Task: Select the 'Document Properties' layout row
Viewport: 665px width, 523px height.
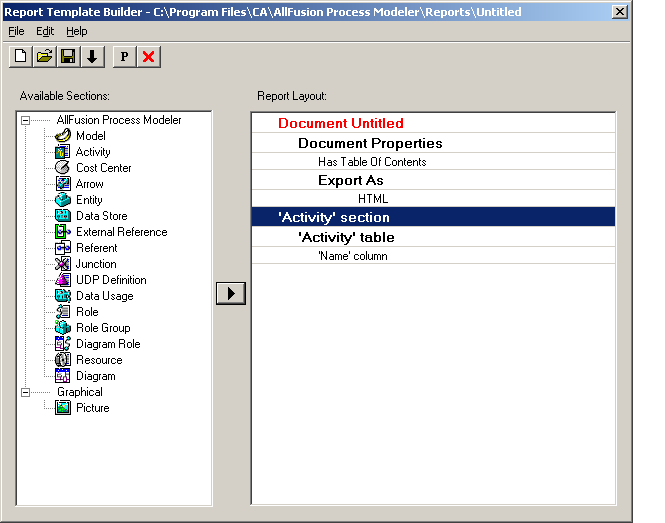Action: pos(433,143)
